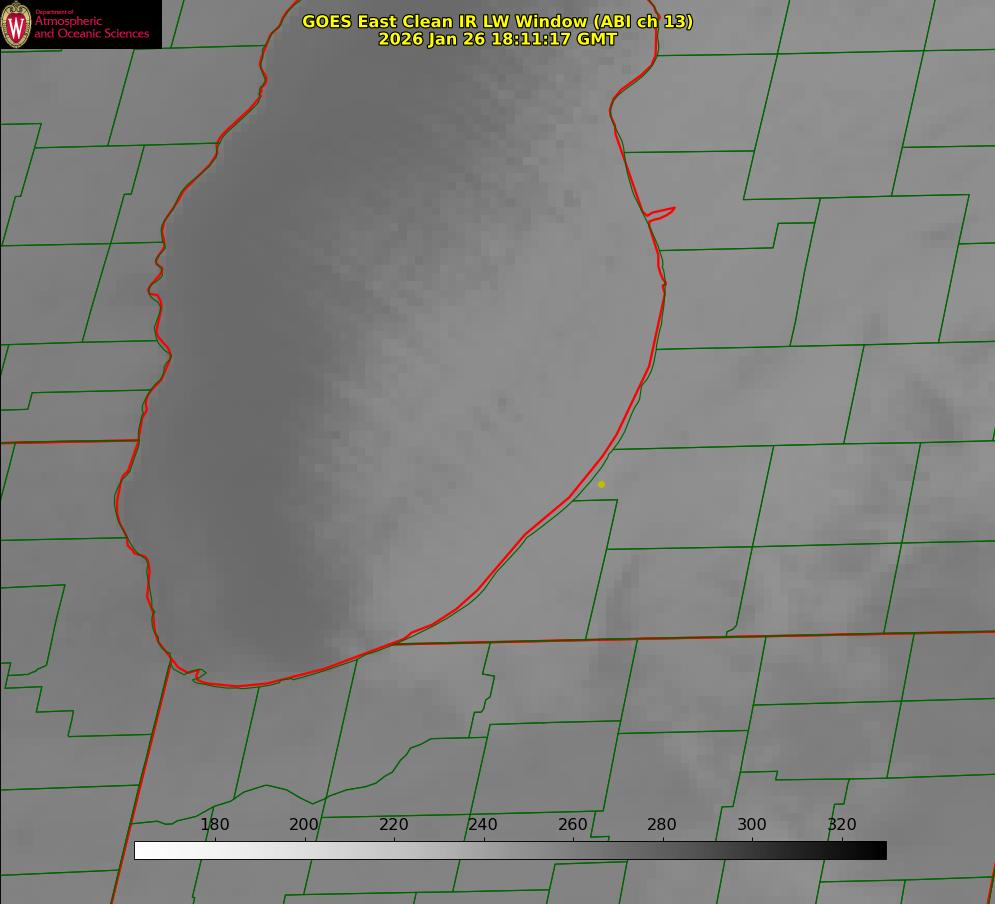Click the 2026 Jan 26 timestamp text

coord(497,39)
